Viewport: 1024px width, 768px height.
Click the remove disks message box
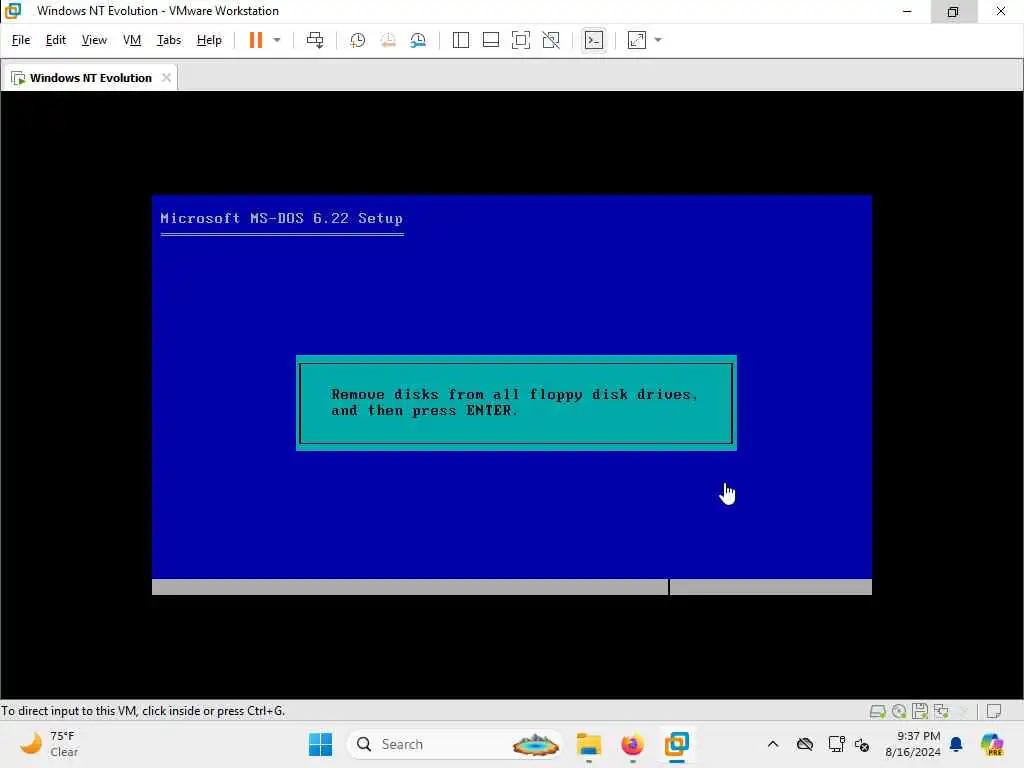click(x=516, y=403)
